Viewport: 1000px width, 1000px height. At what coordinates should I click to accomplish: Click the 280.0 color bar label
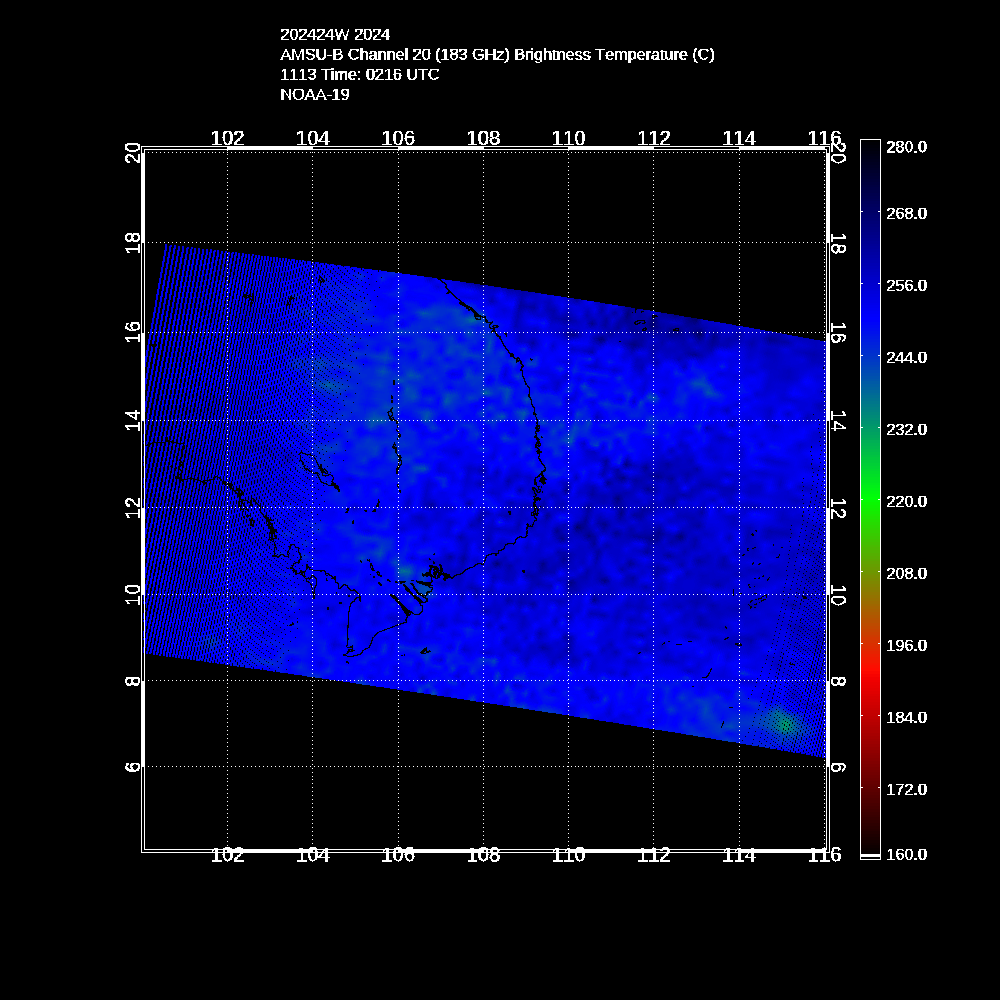click(x=906, y=147)
